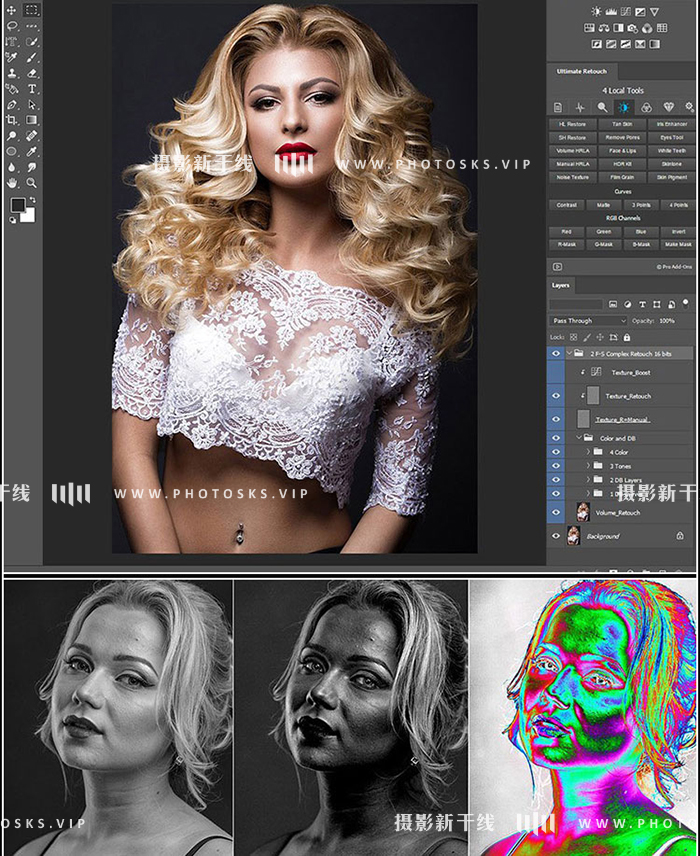The width and height of the screenshot is (700, 856).
Task: Click the White Teeth button
Action: pyautogui.click(x=672, y=151)
